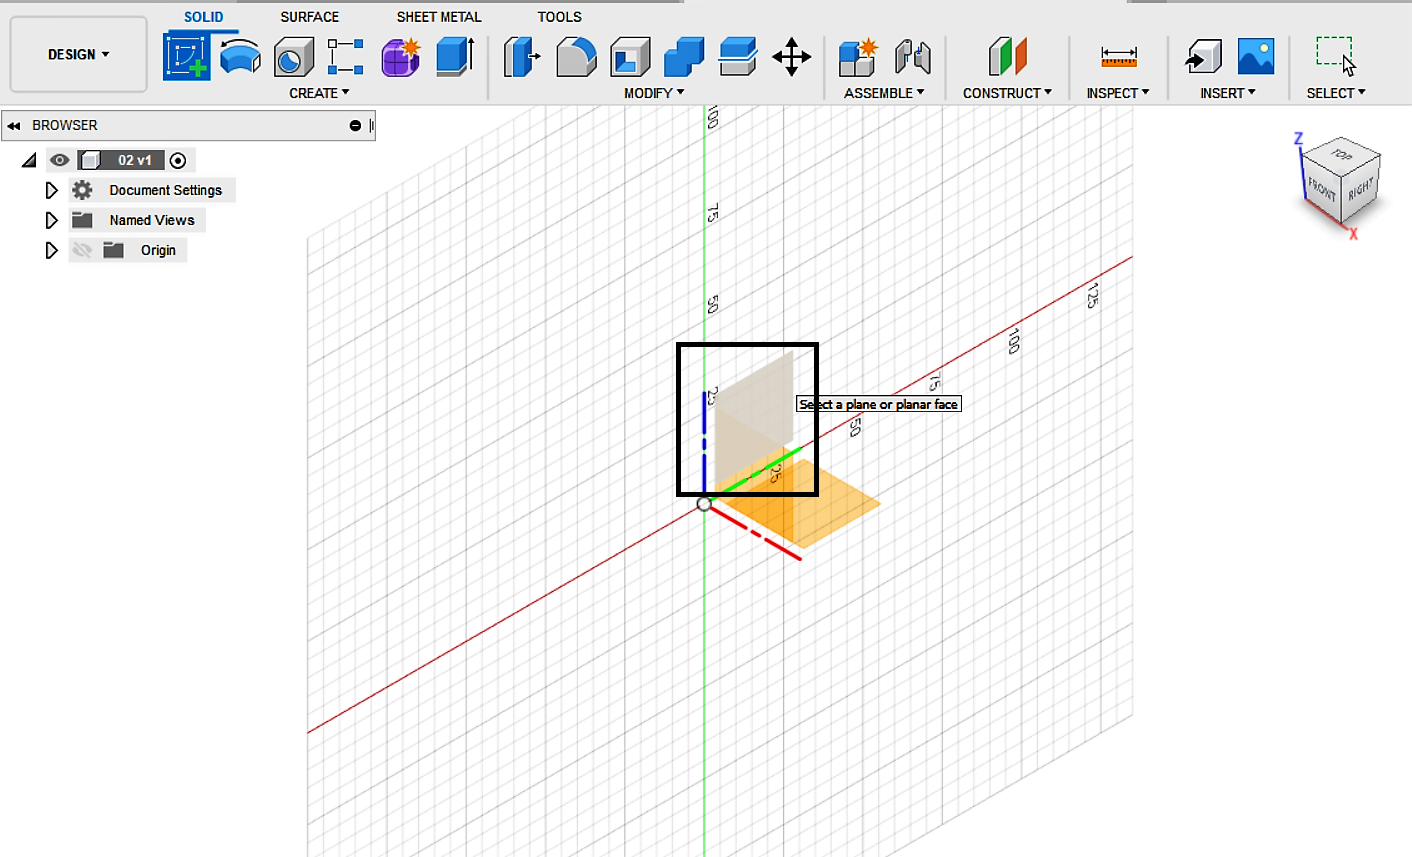
Task: Switch to the SURFACE tab
Action: (310, 17)
